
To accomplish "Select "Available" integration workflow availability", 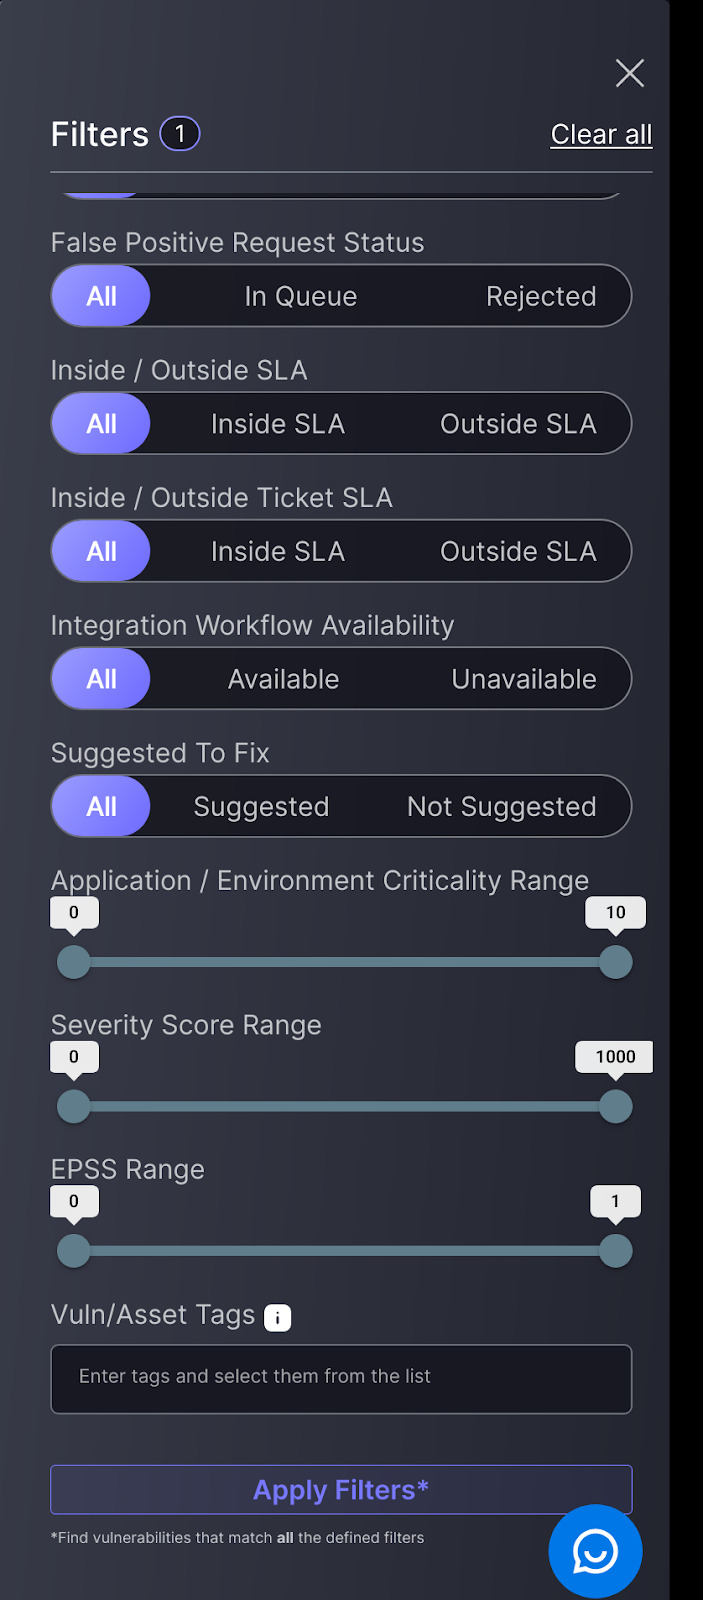I will 283,678.
